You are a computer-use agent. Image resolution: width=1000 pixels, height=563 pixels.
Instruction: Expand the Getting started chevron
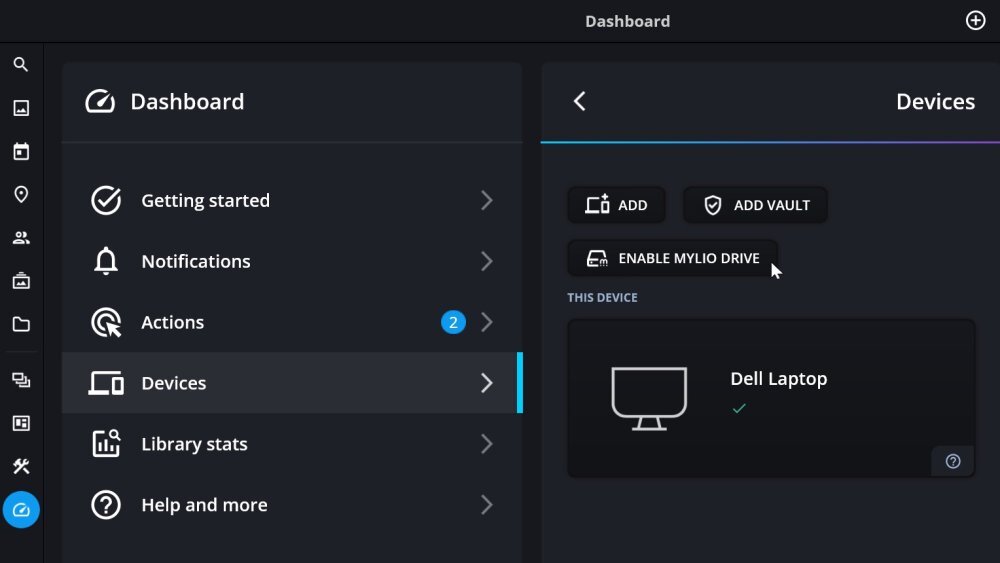(x=487, y=200)
